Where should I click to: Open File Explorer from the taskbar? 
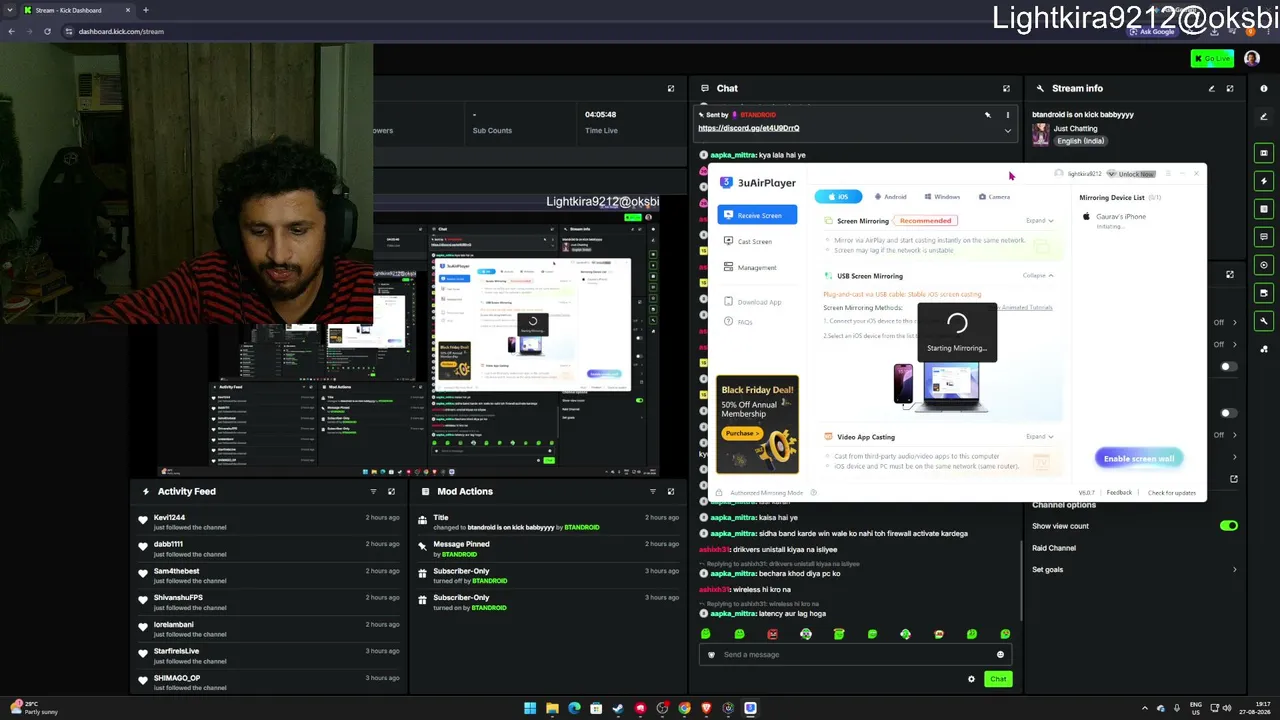[x=552, y=709]
